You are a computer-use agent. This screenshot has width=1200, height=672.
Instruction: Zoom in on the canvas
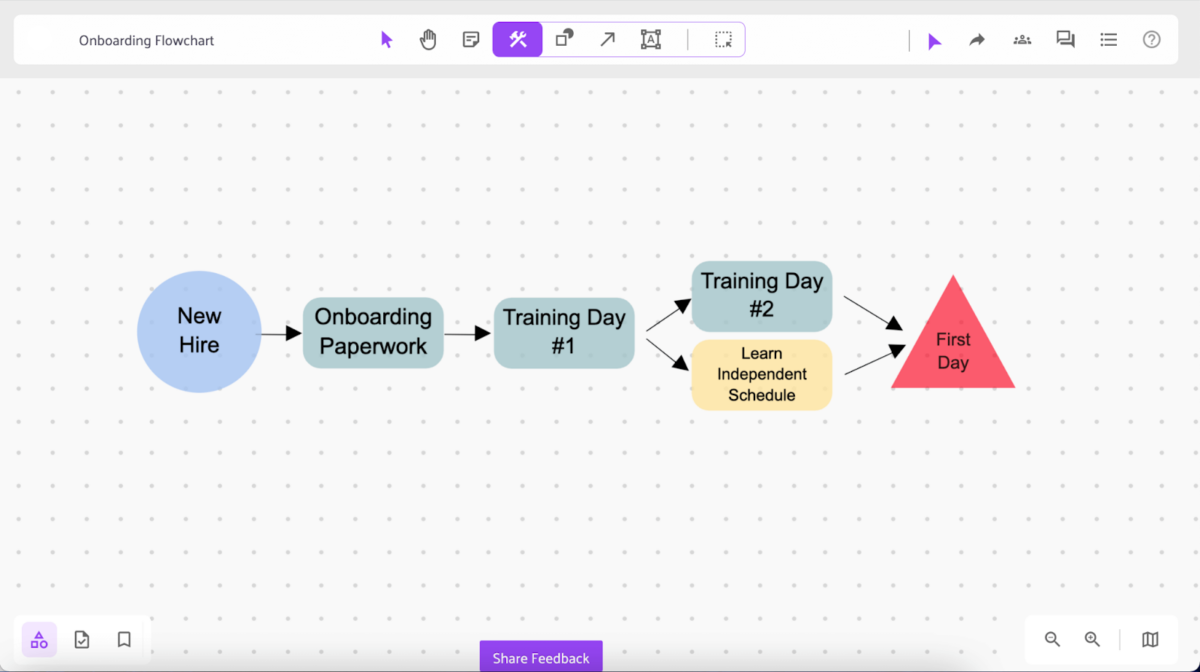(x=1092, y=639)
